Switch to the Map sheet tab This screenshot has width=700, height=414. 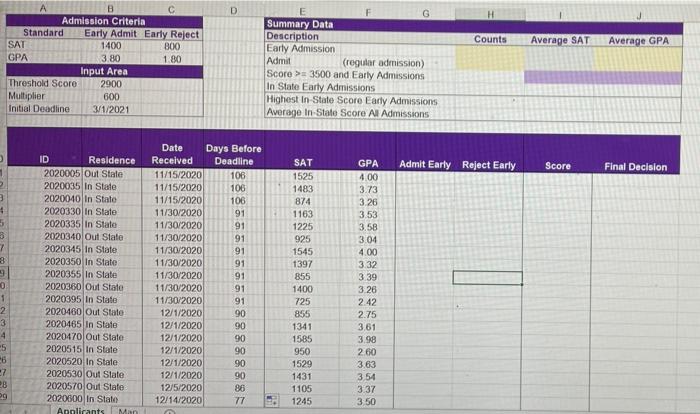click(128, 411)
